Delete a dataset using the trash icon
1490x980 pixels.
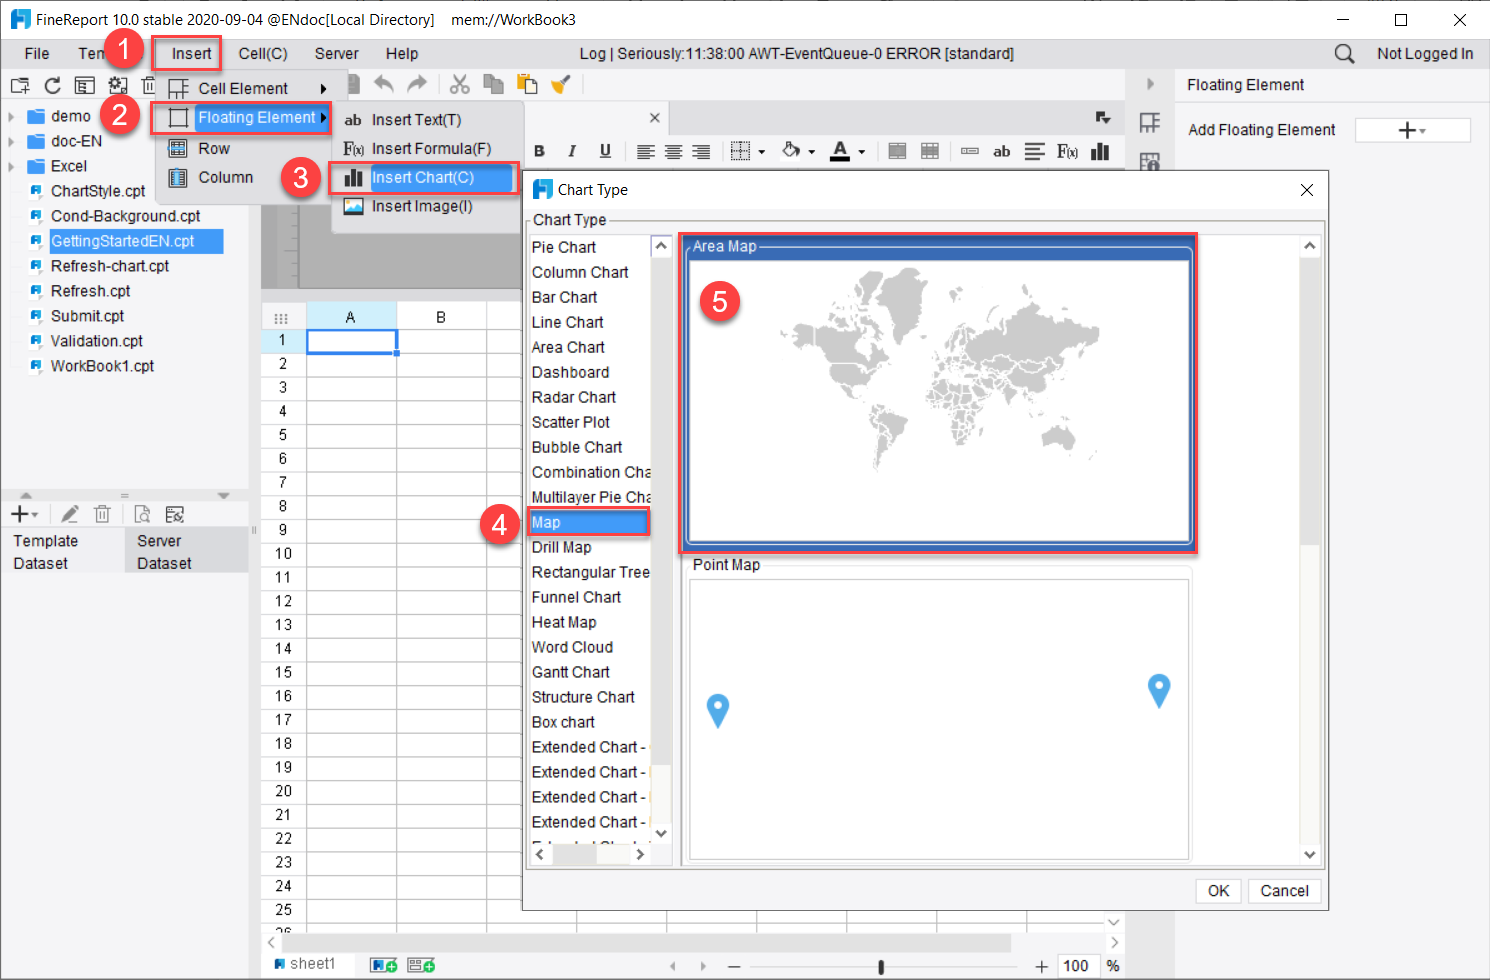(102, 513)
